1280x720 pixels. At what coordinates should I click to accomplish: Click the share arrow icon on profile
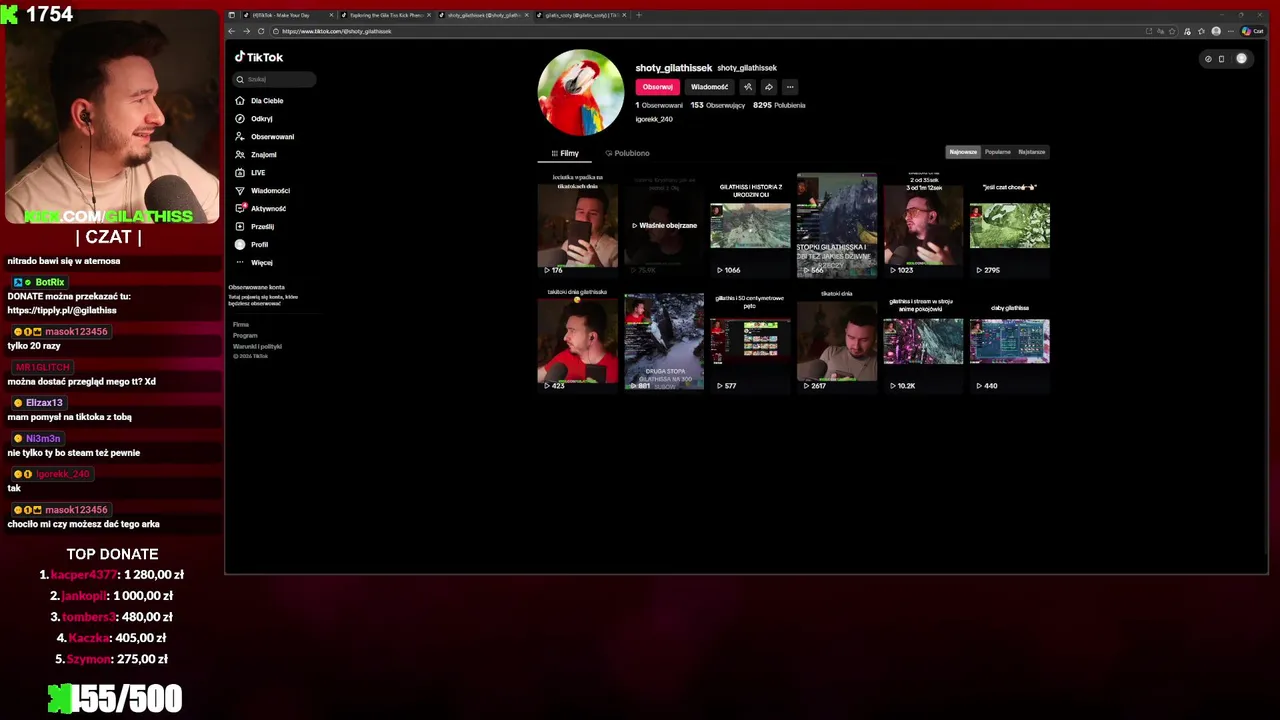tap(768, 87)
